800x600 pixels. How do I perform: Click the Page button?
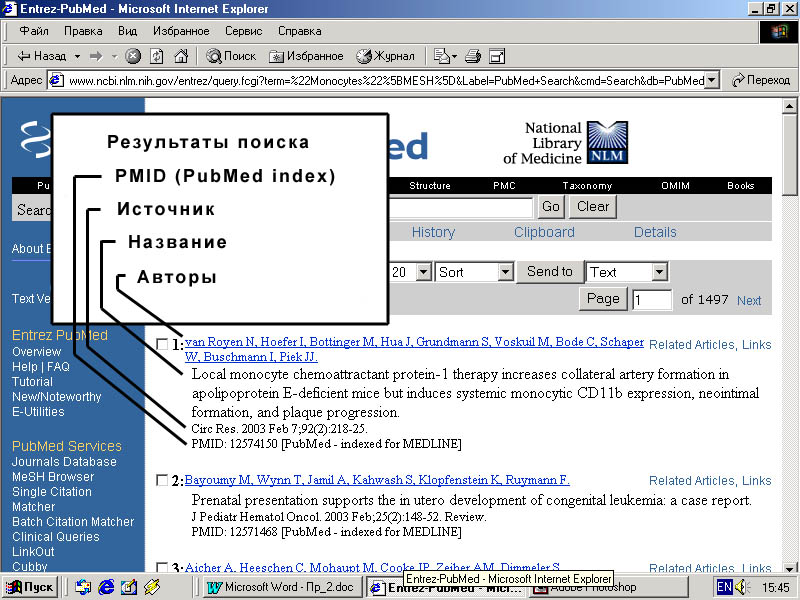coord(603,298)
